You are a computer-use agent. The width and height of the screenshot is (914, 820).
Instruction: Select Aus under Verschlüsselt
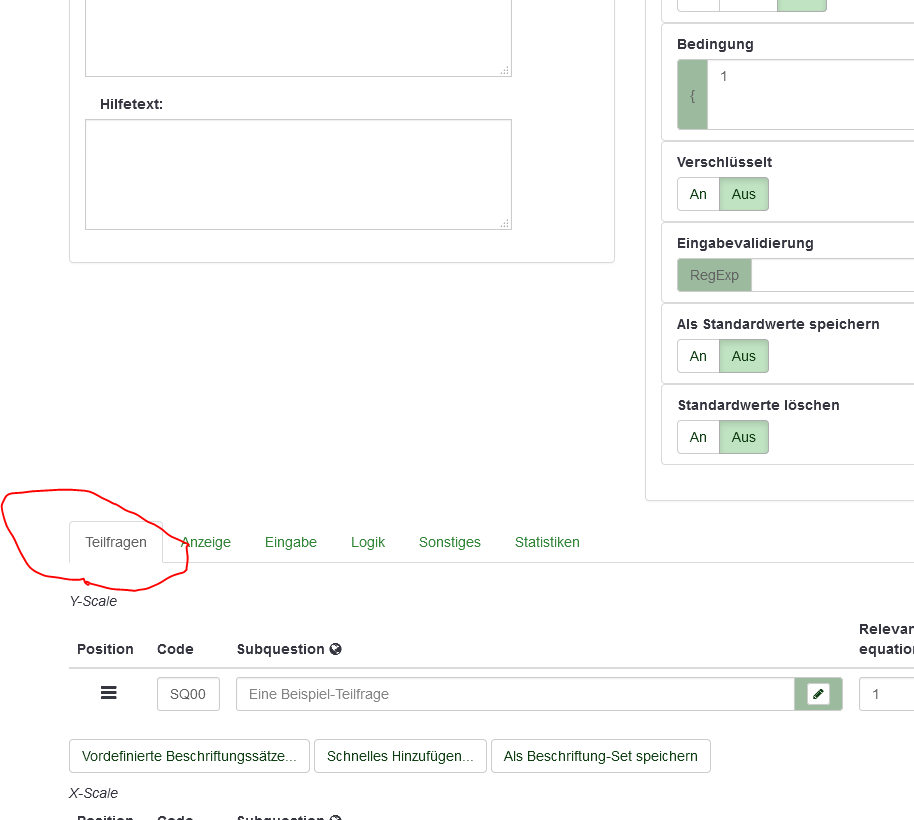[x=743, y=194]
